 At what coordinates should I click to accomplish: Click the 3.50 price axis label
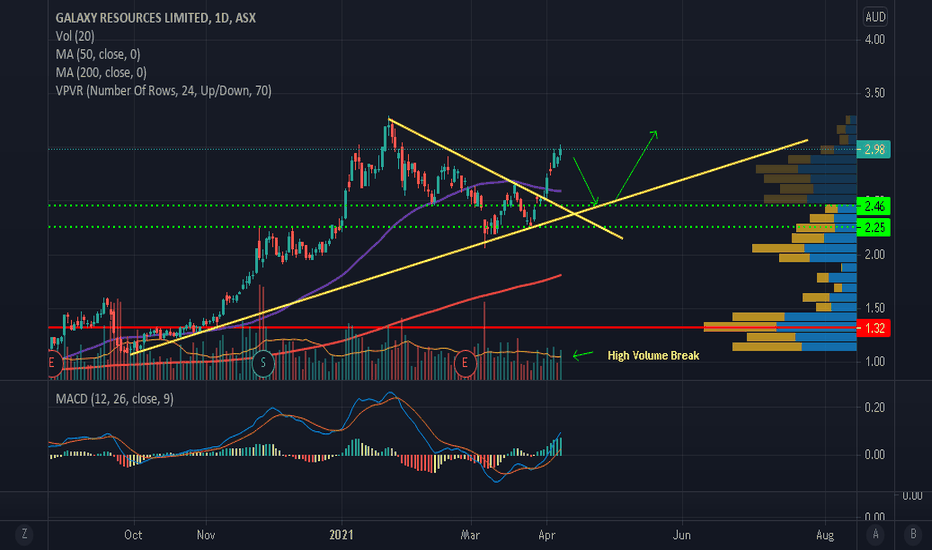(875, 93)
